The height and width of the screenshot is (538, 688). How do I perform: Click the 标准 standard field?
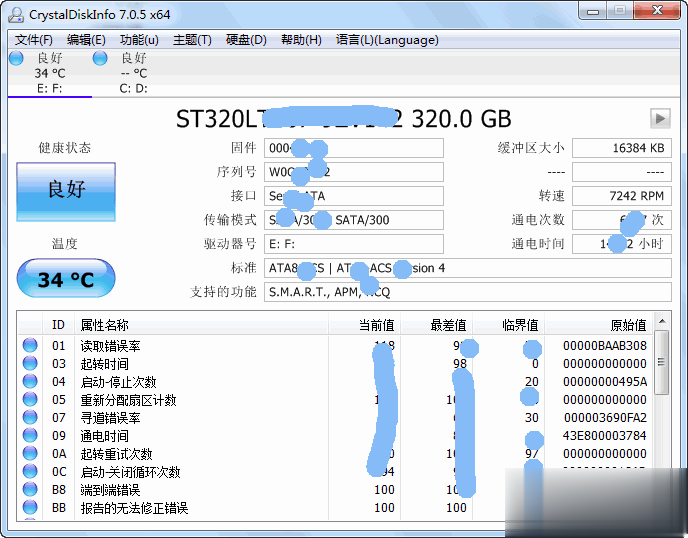click(468, 268)
